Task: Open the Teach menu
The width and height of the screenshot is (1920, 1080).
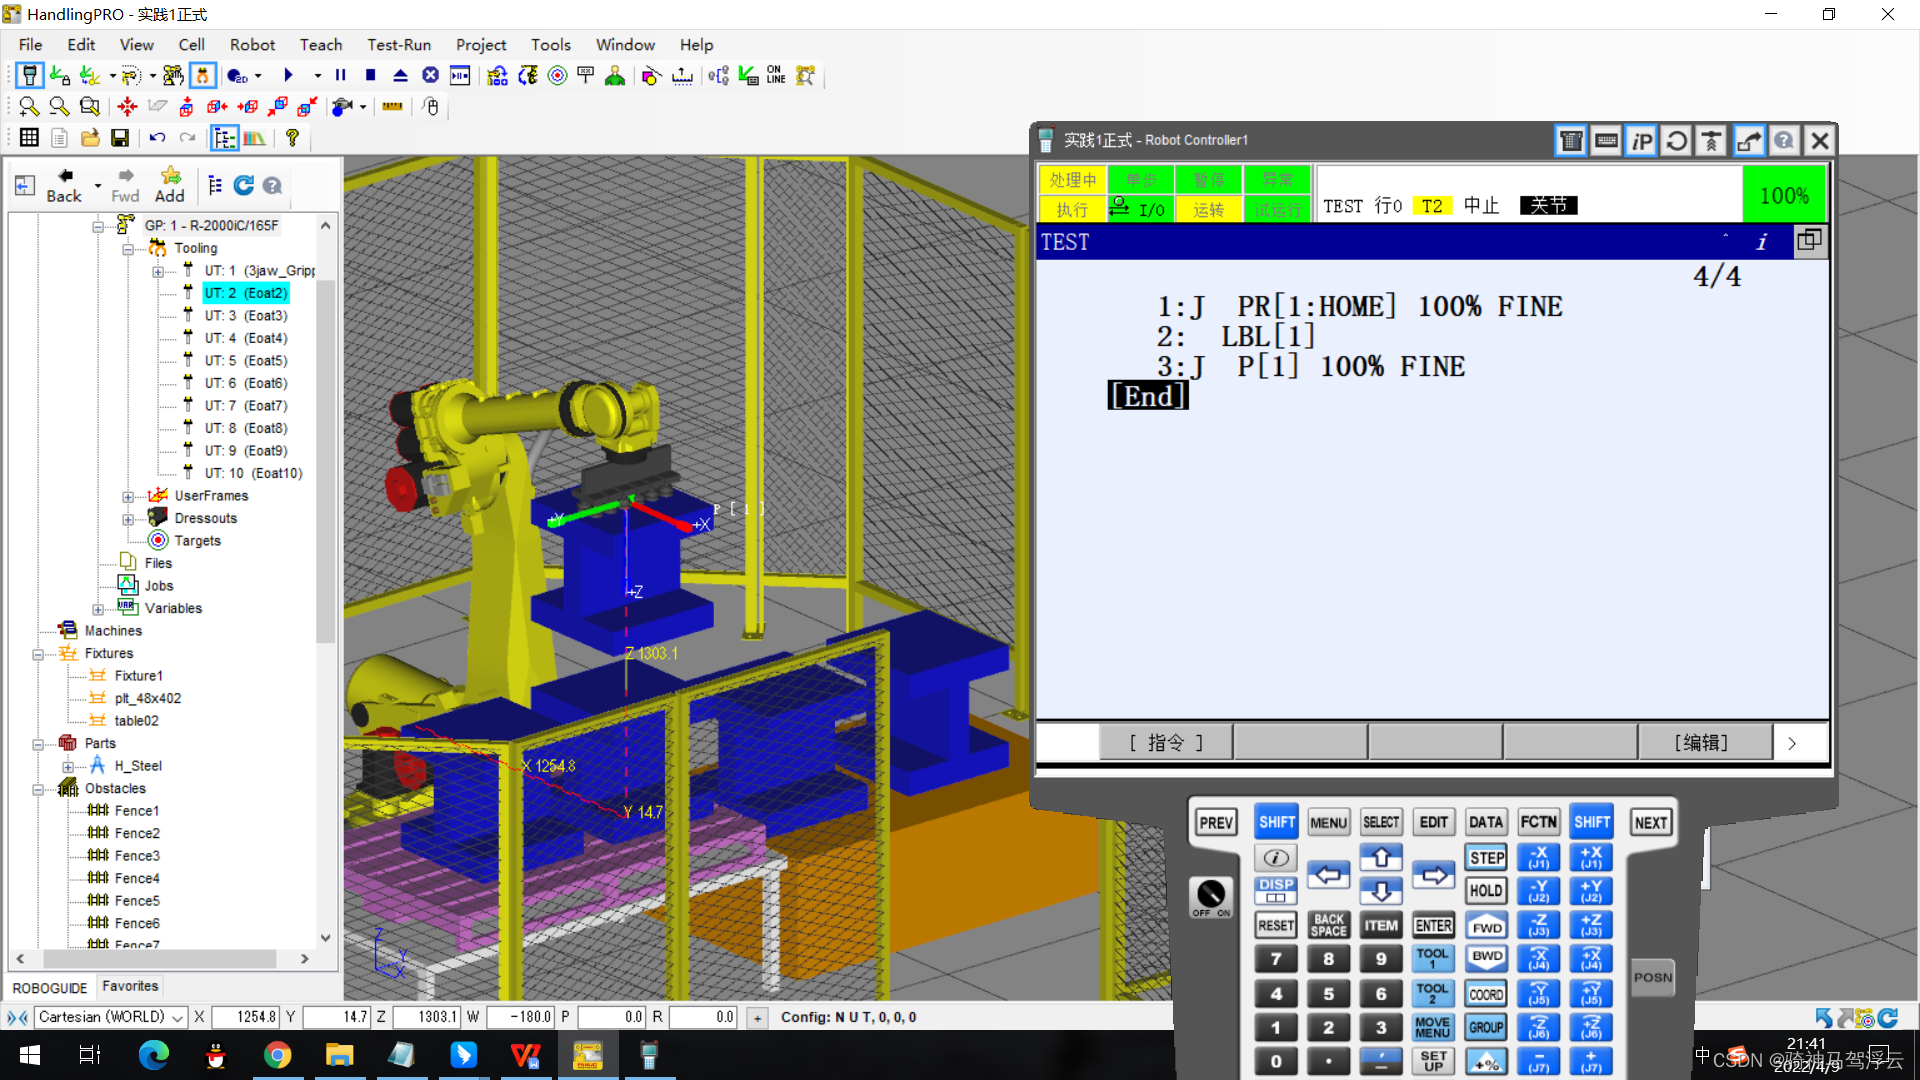Action: click(x=321, y=45)
